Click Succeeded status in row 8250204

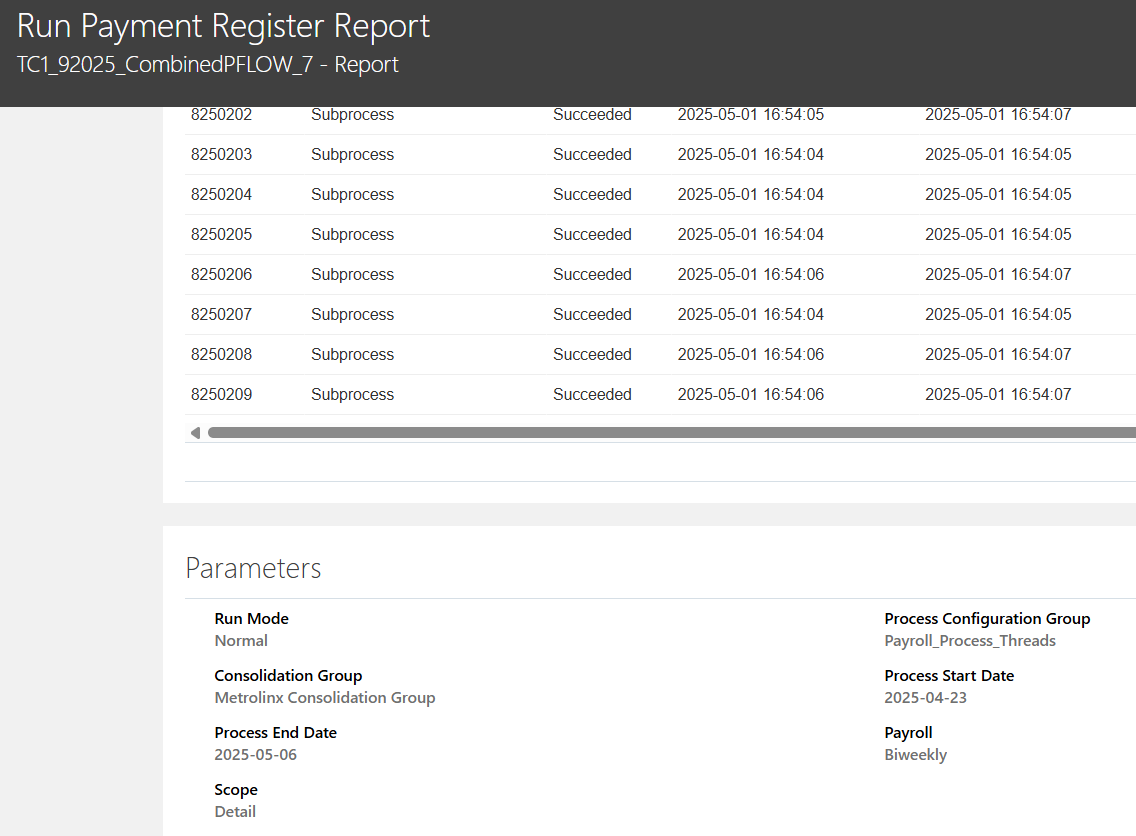point(593,194)
